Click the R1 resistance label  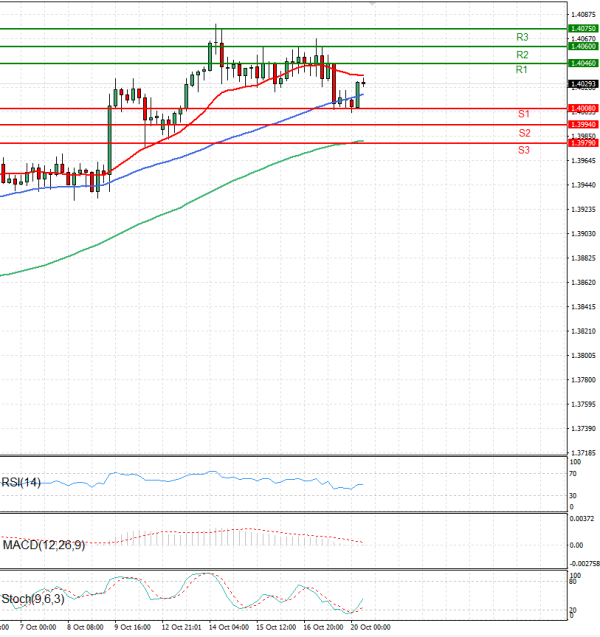(522, 70)
